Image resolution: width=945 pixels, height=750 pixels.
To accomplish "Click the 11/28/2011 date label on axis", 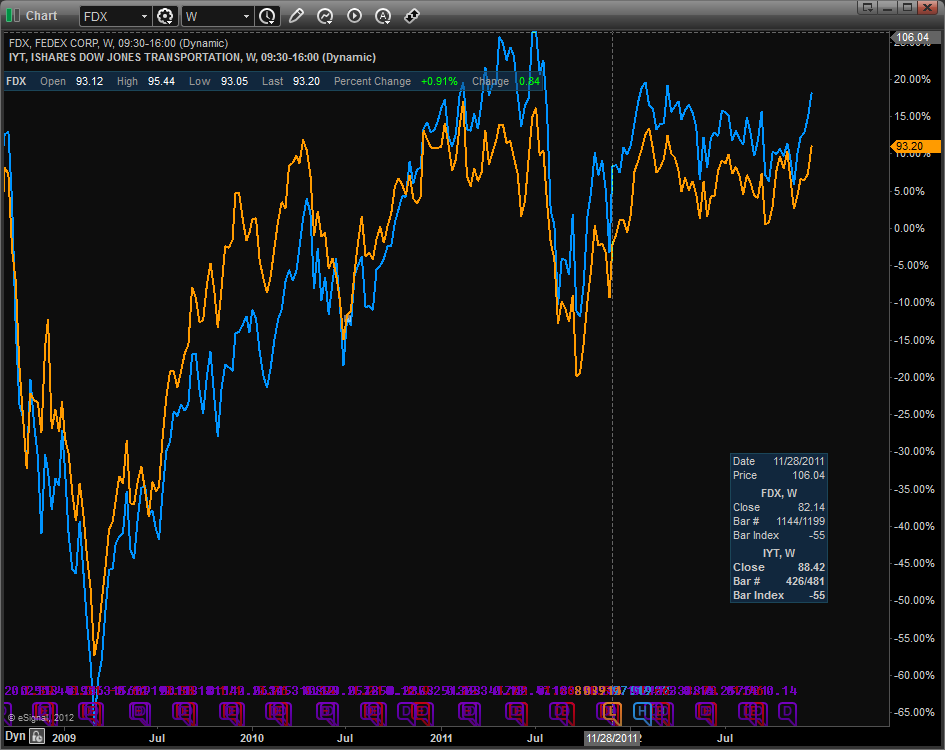I will pyautogui.click(x=611, y=738).
